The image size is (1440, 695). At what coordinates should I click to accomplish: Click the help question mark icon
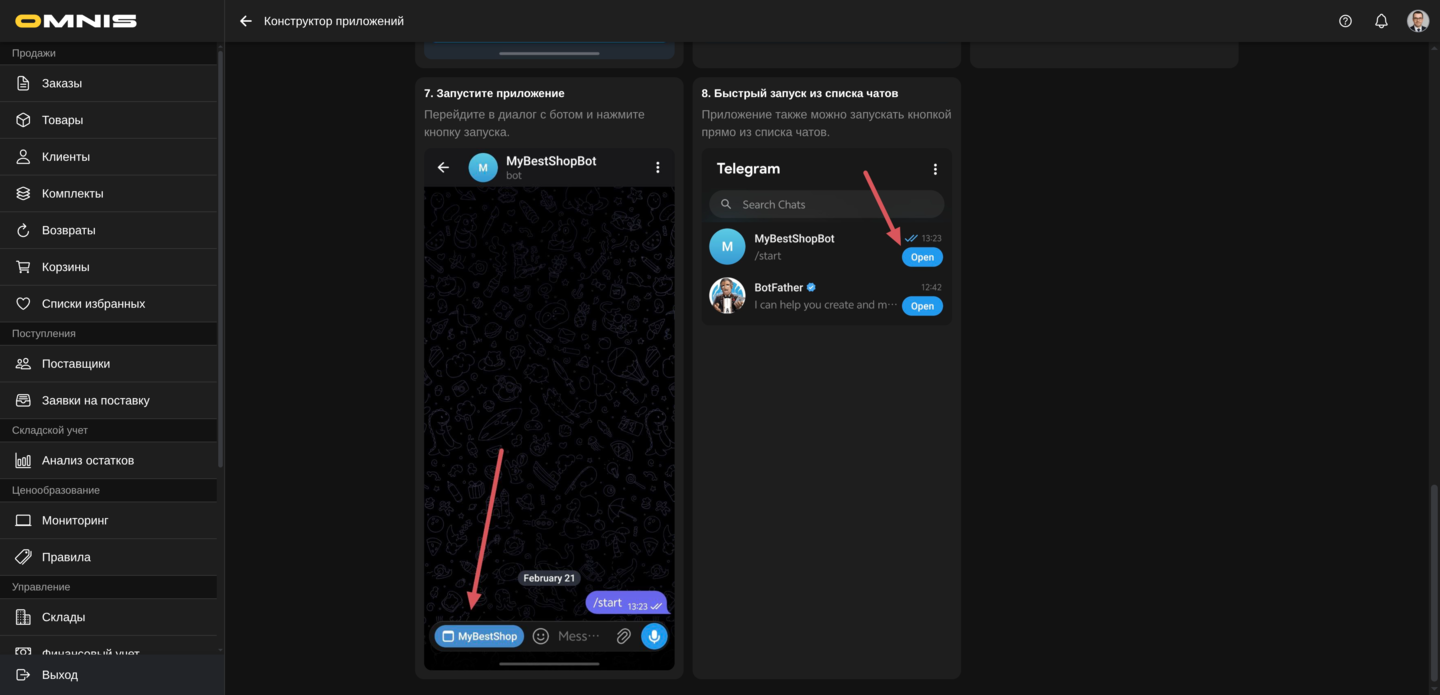tap(1345, 20)
